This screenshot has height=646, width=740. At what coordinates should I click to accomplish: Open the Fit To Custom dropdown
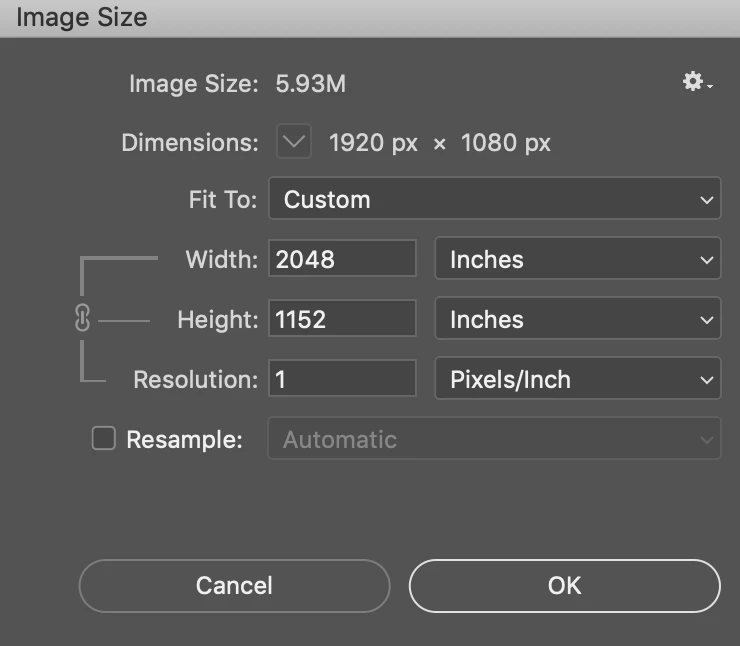[494, 200]
